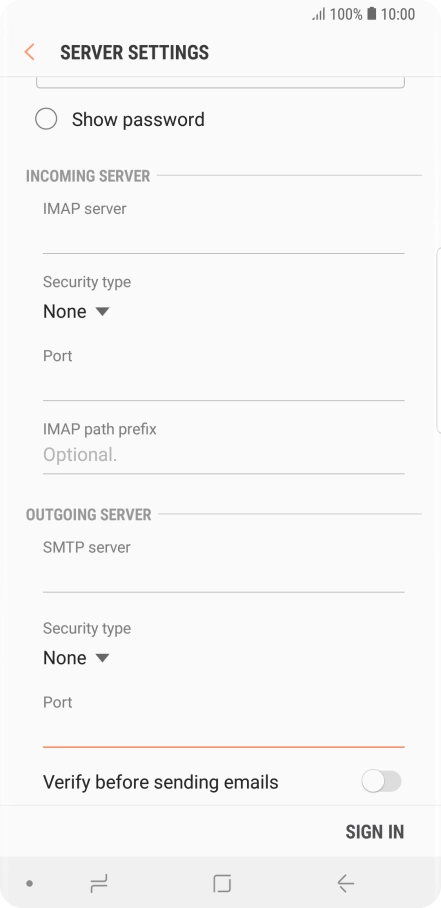This screenshot has height=908, width=441.
Task: Open recent apps from navigation bar
Action: [99, 883]
